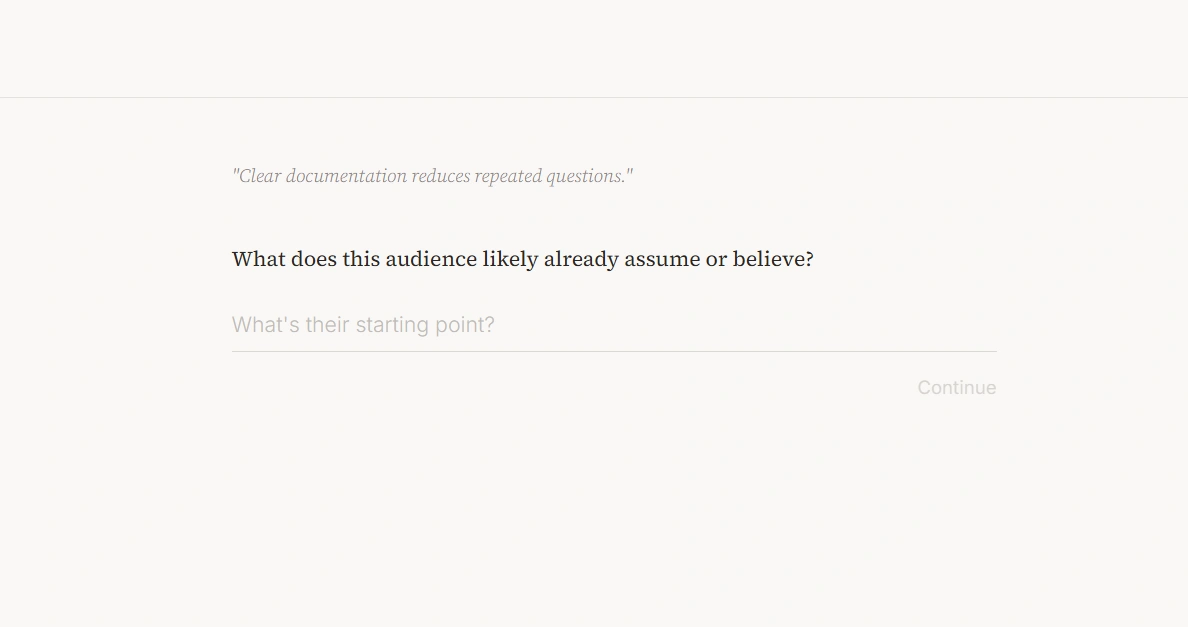Click the underline of the answer field
The height and width of the screenshot is (627, 1188).
coord(613,351)
